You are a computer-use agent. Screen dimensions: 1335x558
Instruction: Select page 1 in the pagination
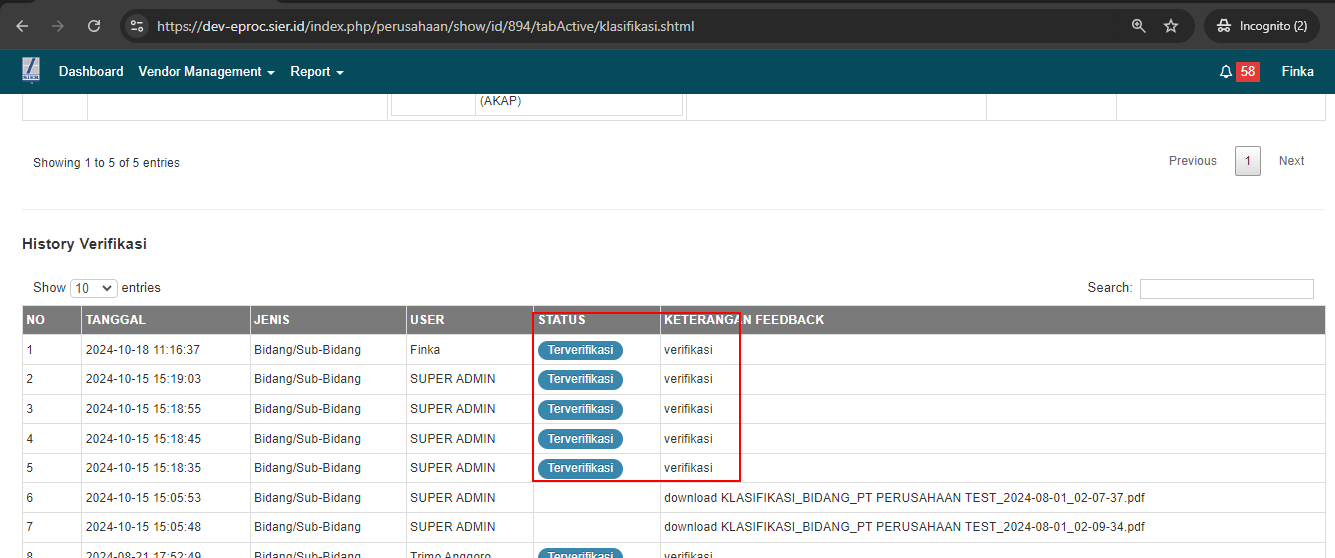[1247, 161]
